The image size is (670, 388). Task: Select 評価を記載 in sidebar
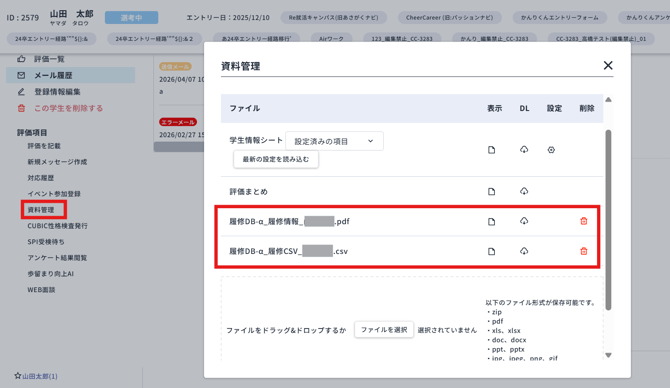44,146
